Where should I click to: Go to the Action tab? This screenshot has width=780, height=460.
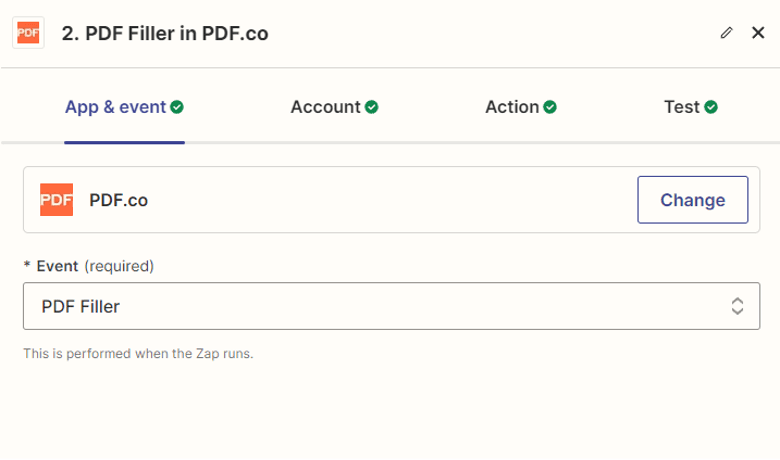click(512, 107)
